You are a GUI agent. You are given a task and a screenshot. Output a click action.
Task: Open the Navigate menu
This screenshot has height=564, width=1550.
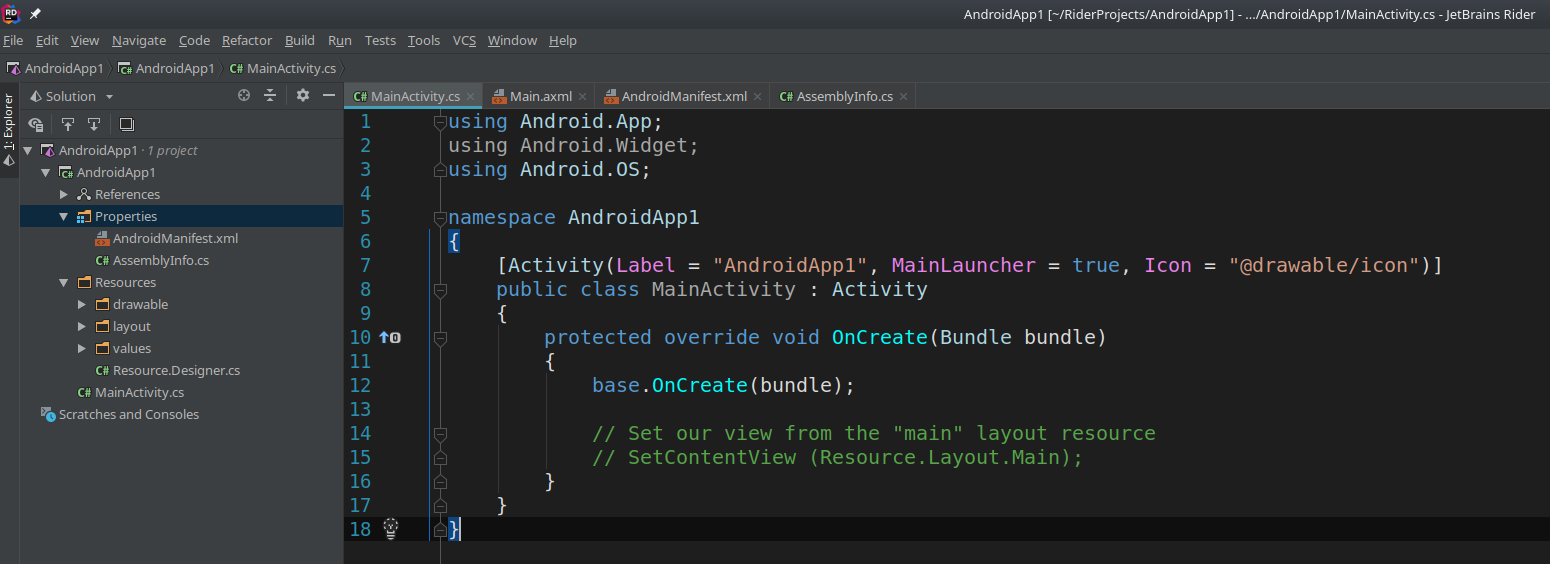(x=139, y=41)
